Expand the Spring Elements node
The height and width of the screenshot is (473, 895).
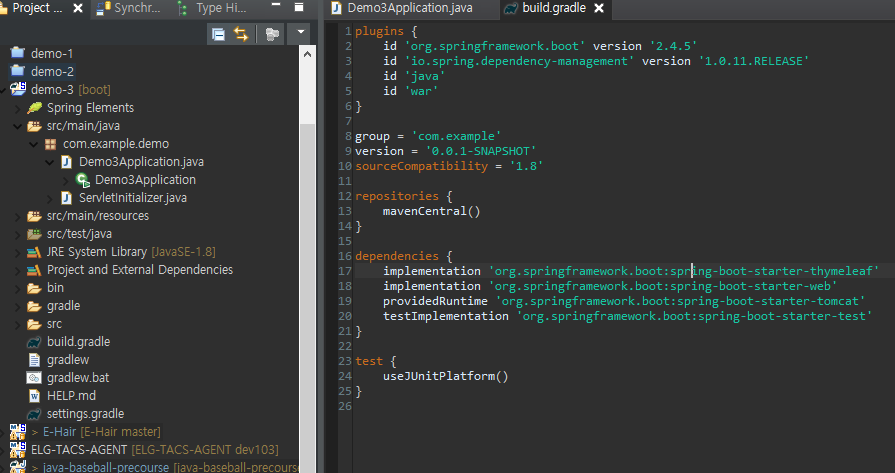pyautogui.click(x=17, y=108)
